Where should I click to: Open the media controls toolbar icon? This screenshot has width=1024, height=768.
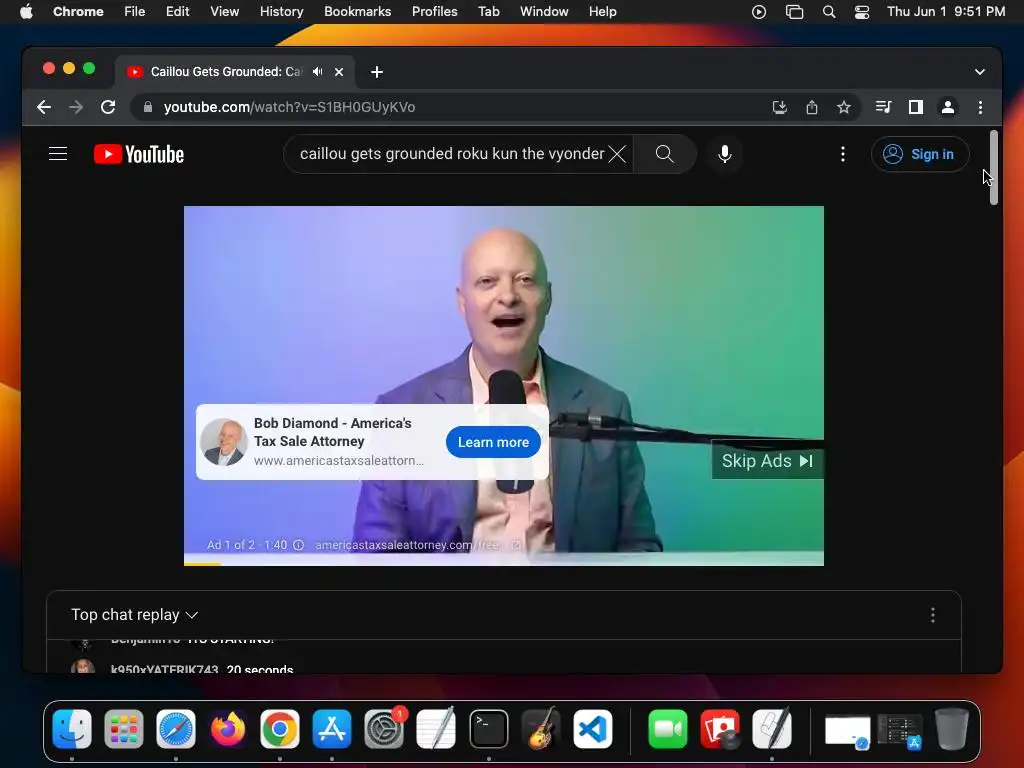tap(884, 107)
